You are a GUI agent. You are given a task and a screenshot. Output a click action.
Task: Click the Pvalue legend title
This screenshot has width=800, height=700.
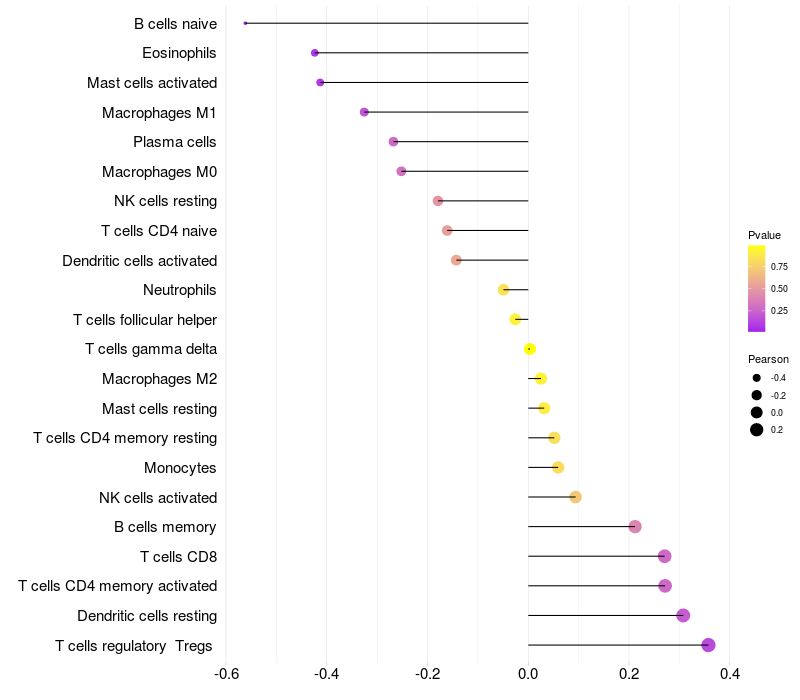point(764,235)
